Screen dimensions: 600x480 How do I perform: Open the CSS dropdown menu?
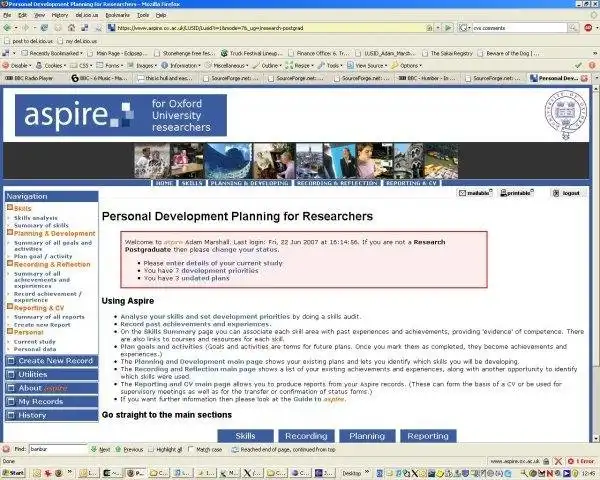81,65
